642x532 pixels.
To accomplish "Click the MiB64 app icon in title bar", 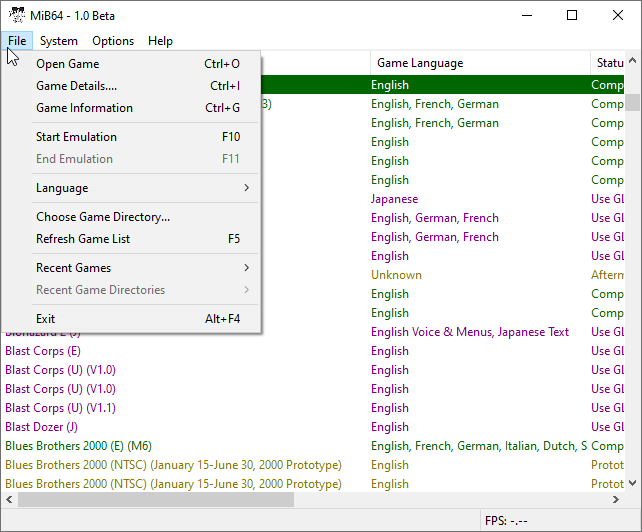I will coord(17,15).
